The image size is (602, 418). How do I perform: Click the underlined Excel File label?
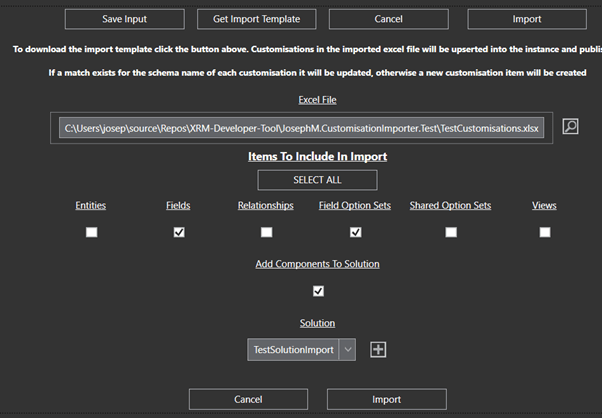[x=317, y=100]
